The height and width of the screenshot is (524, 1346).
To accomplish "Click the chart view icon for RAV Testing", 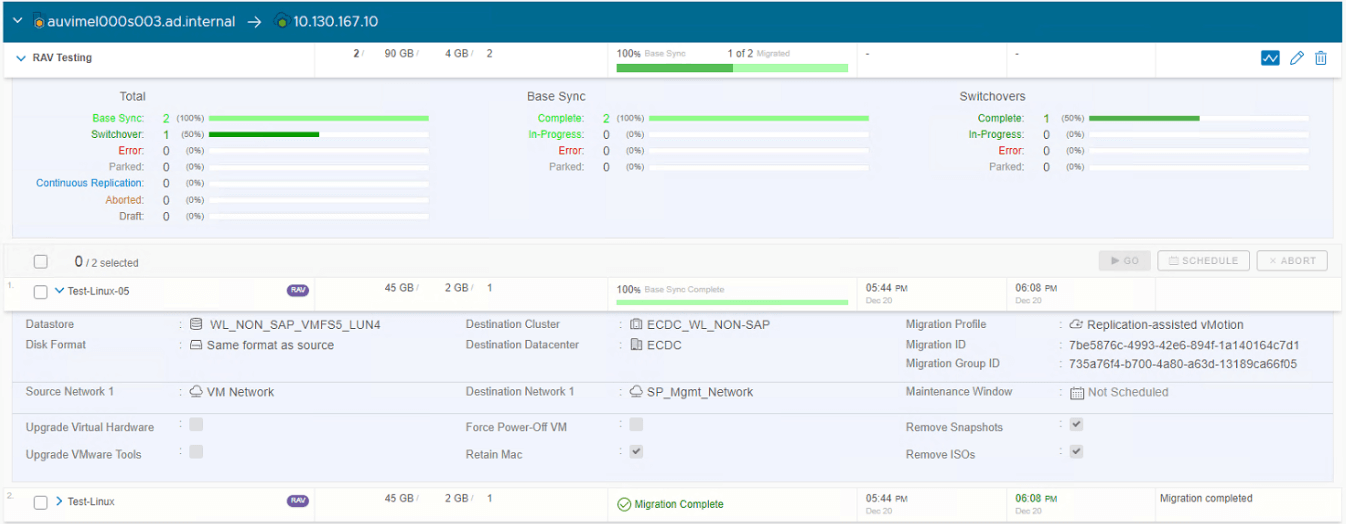I will tap(1270, 58).
